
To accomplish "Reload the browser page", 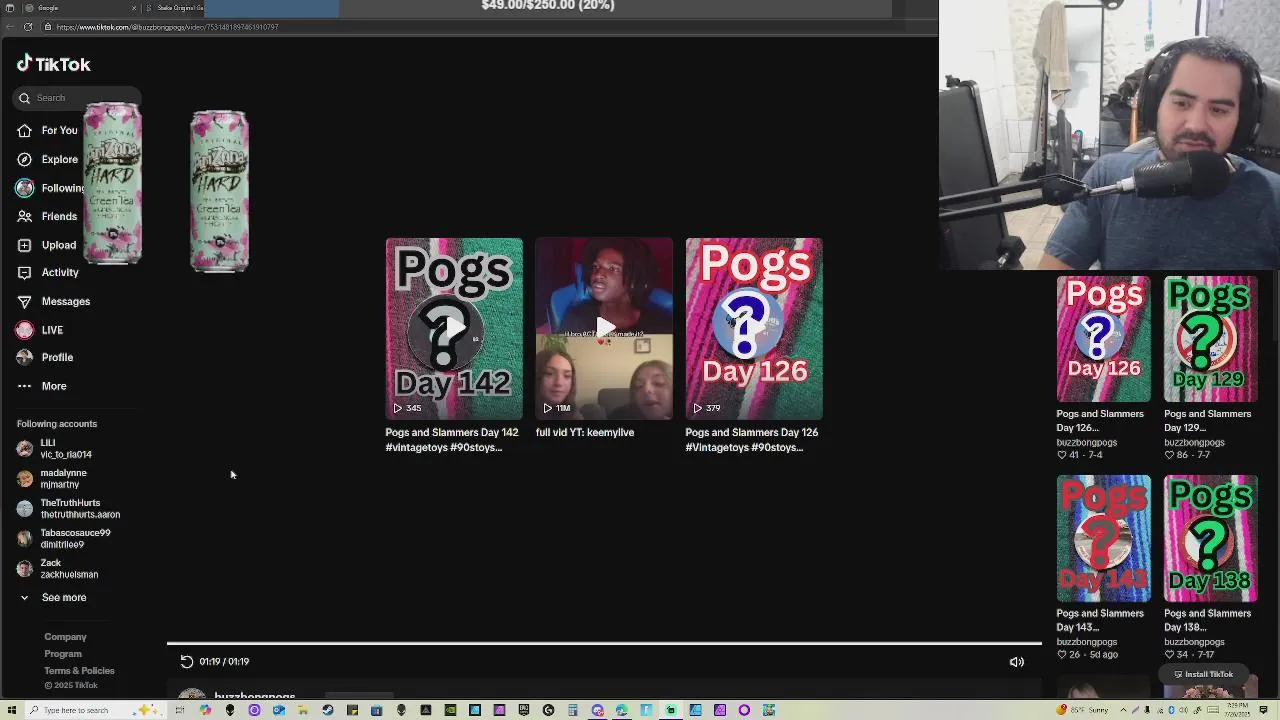I will [28, 27].
